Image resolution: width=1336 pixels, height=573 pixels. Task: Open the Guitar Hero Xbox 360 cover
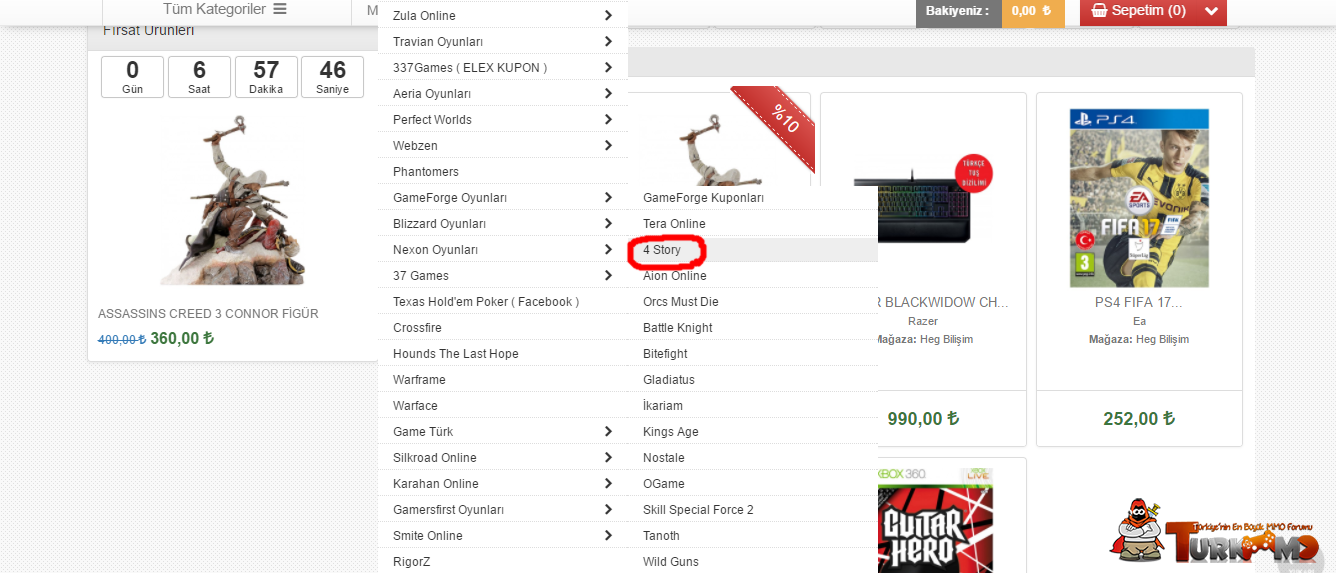[x=934, y=520]
